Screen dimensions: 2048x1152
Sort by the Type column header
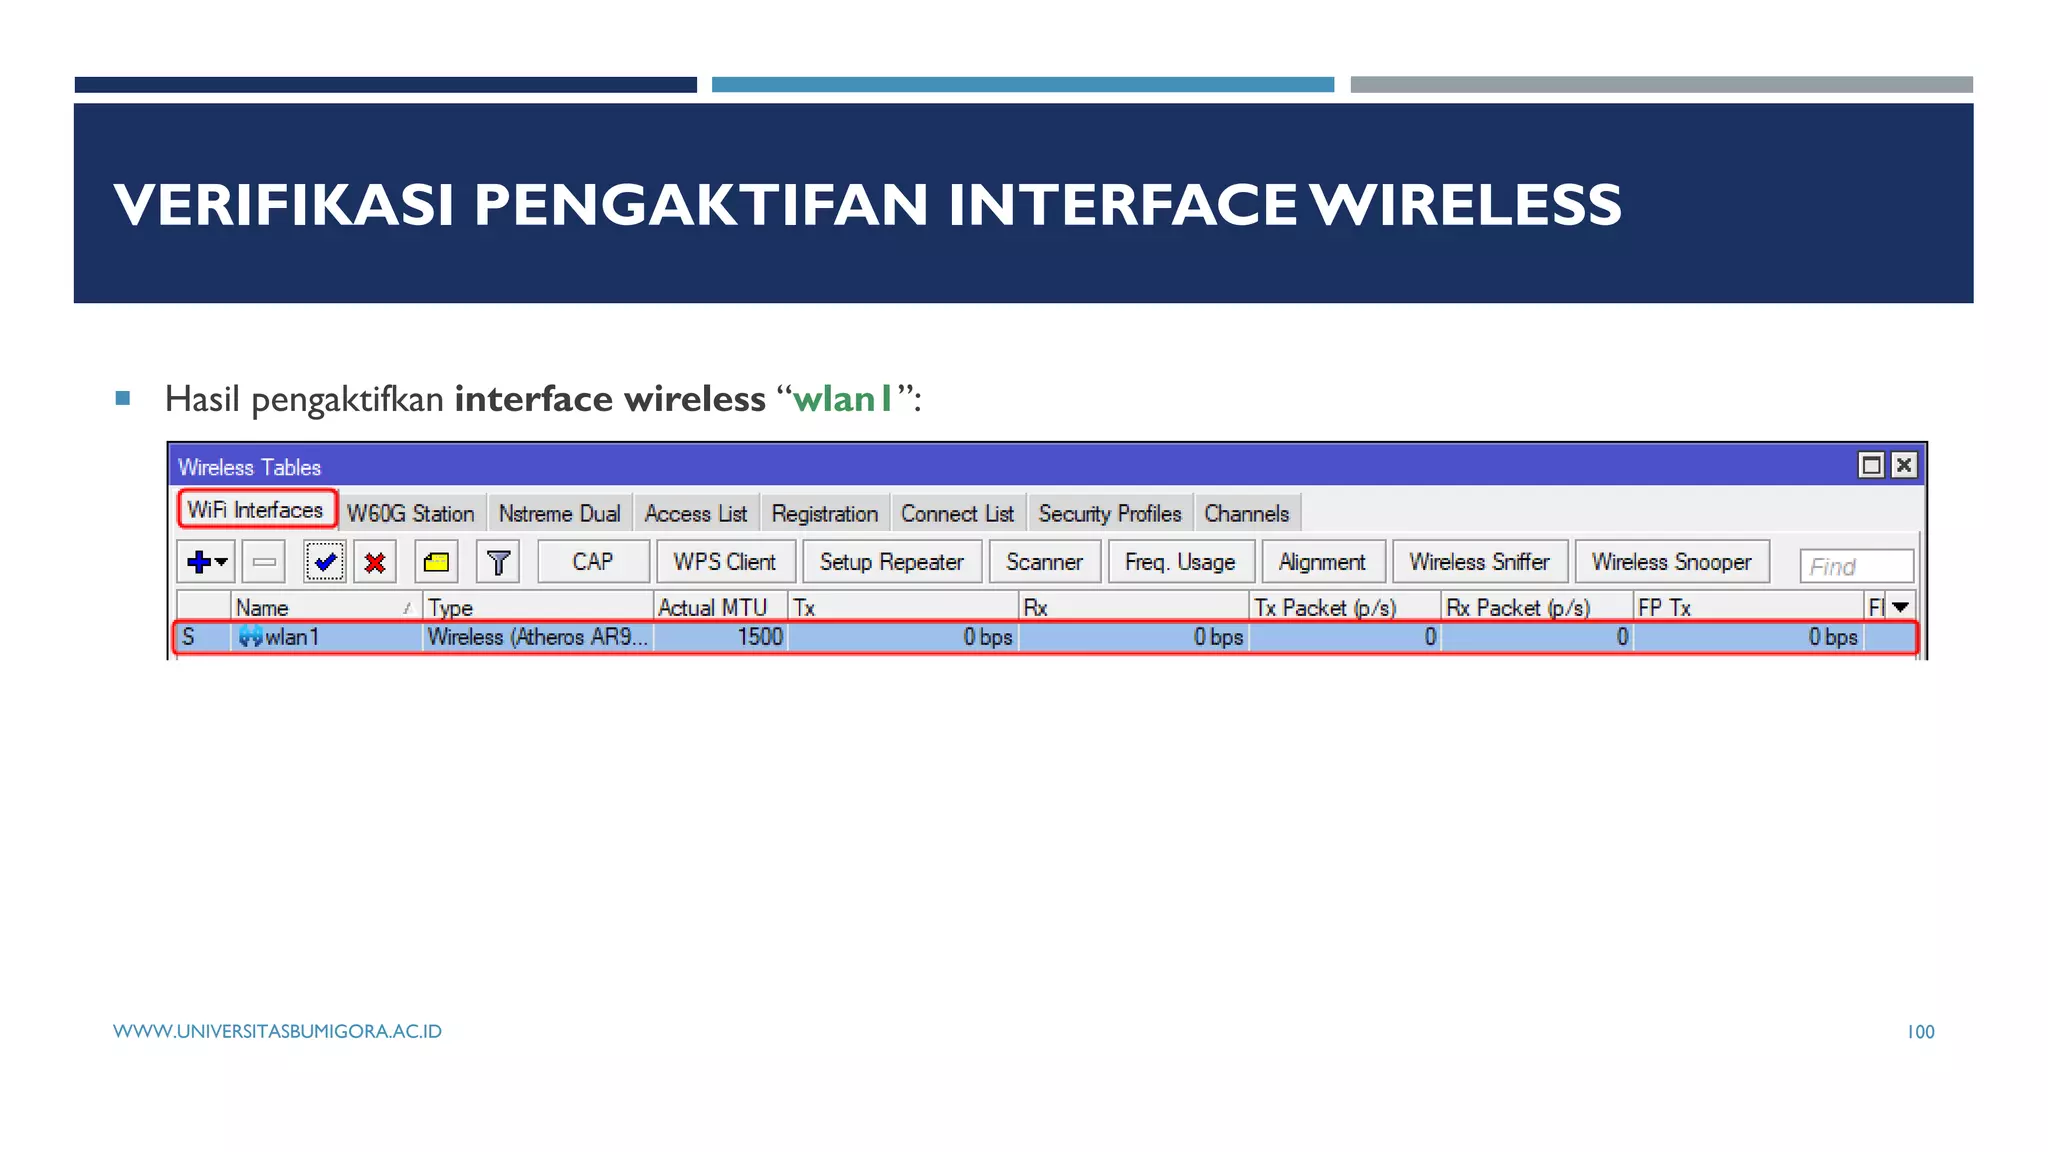(x=538, y=607)
